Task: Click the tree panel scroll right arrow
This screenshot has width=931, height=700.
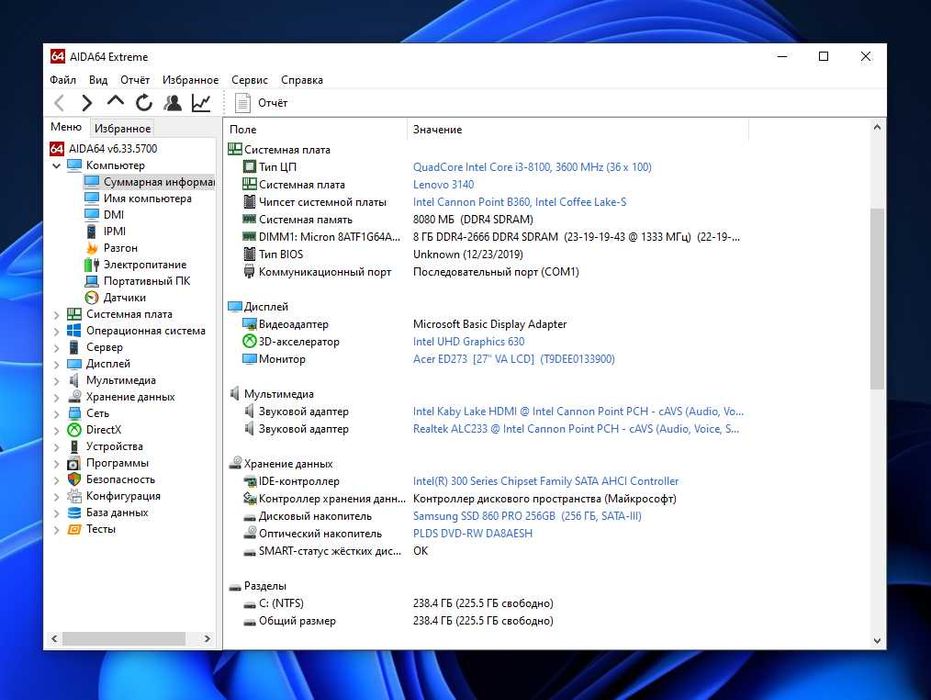Action: tap(207, 639)
